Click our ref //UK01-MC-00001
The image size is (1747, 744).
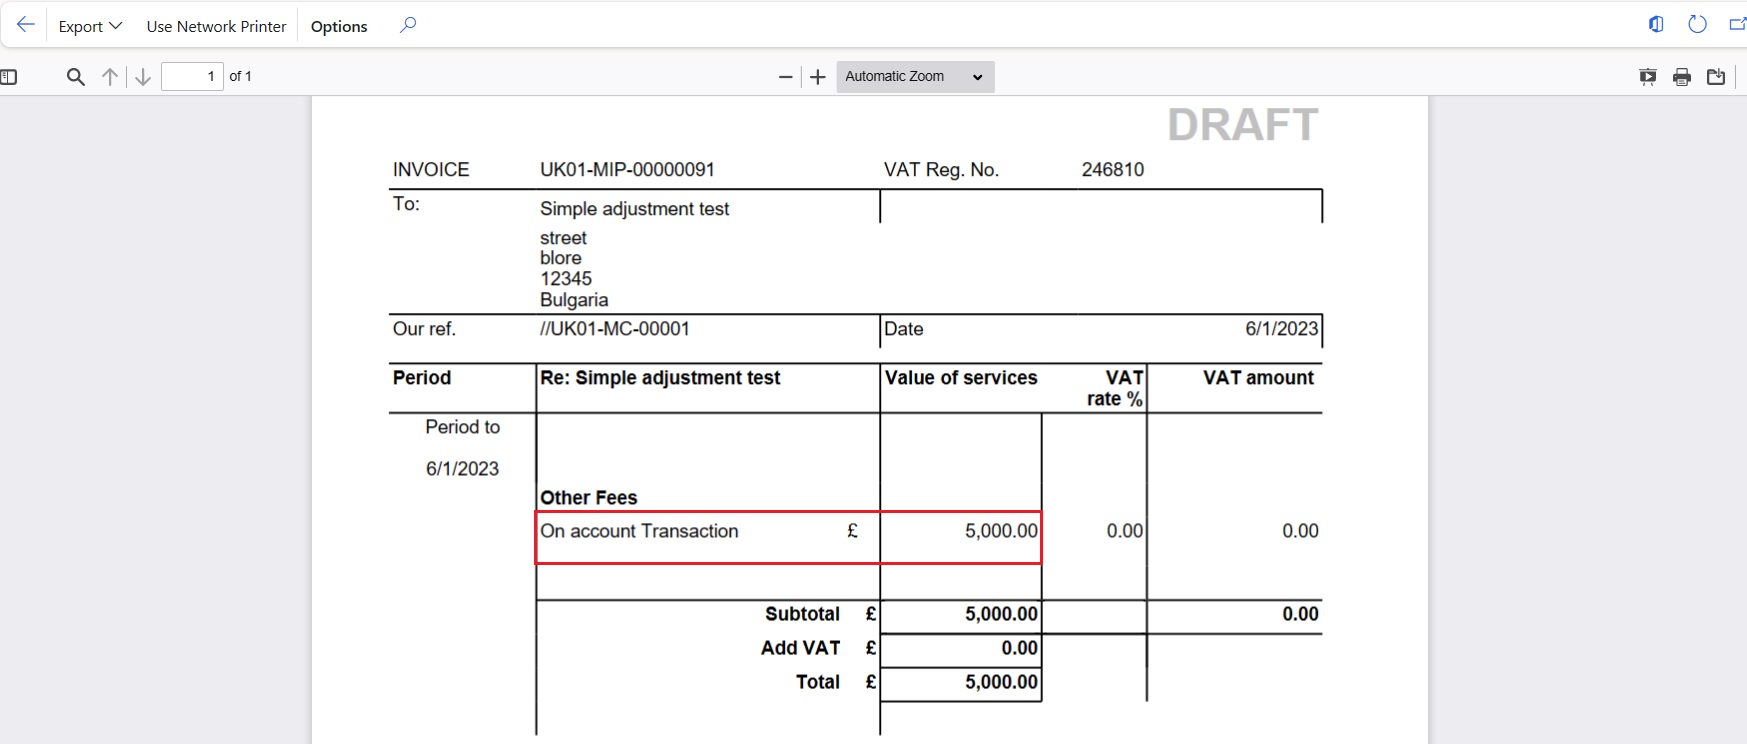(x=614, y=329)
